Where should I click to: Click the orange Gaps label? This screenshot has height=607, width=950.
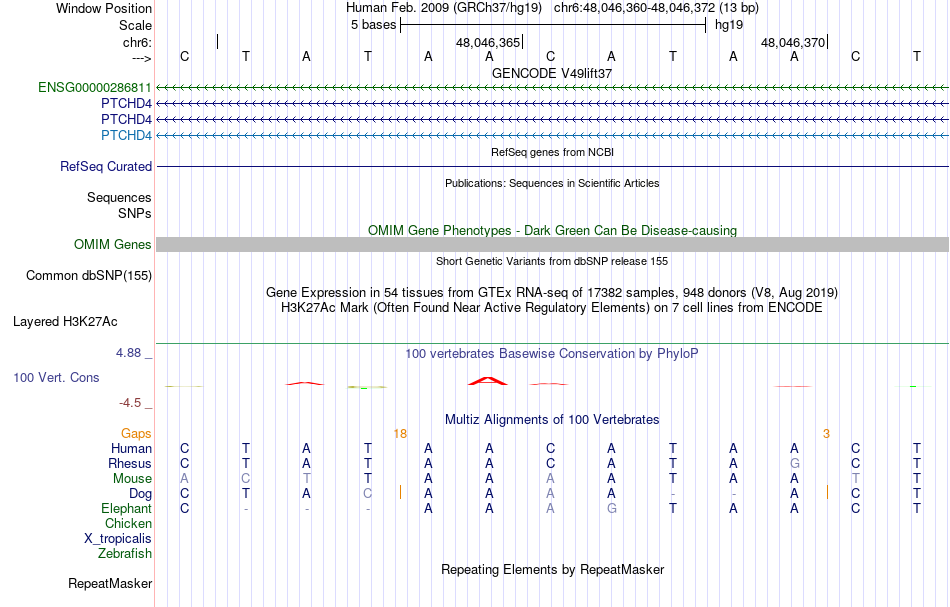(x=136, y=433)
